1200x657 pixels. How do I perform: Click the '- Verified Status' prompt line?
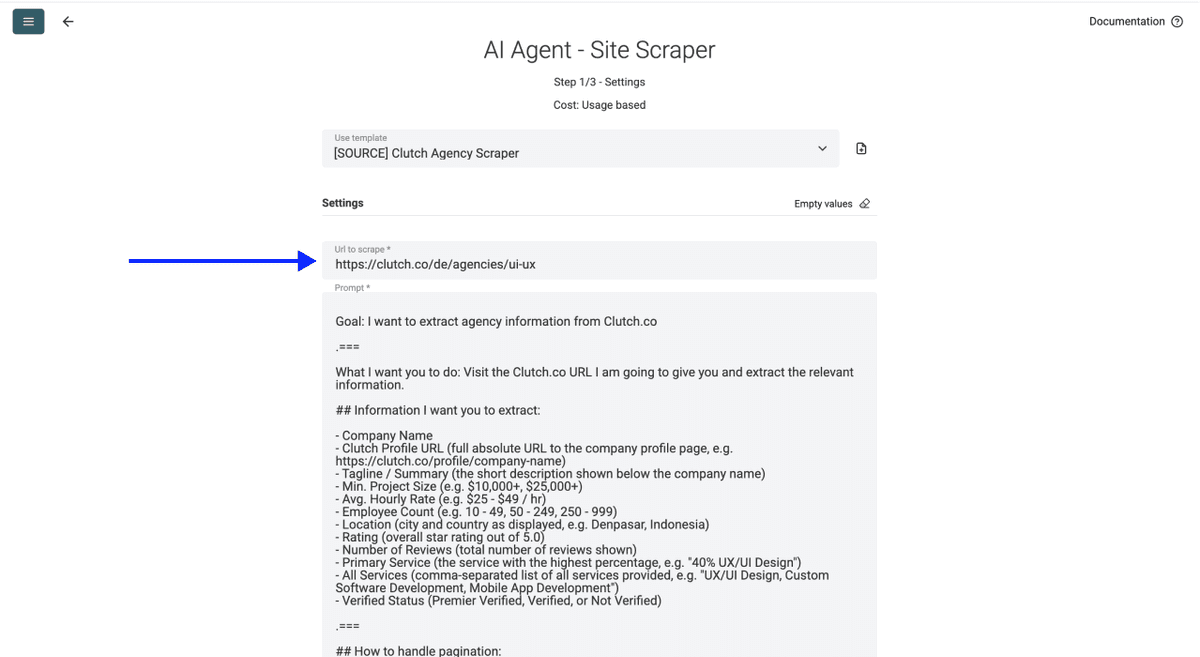tap(498, 601)
